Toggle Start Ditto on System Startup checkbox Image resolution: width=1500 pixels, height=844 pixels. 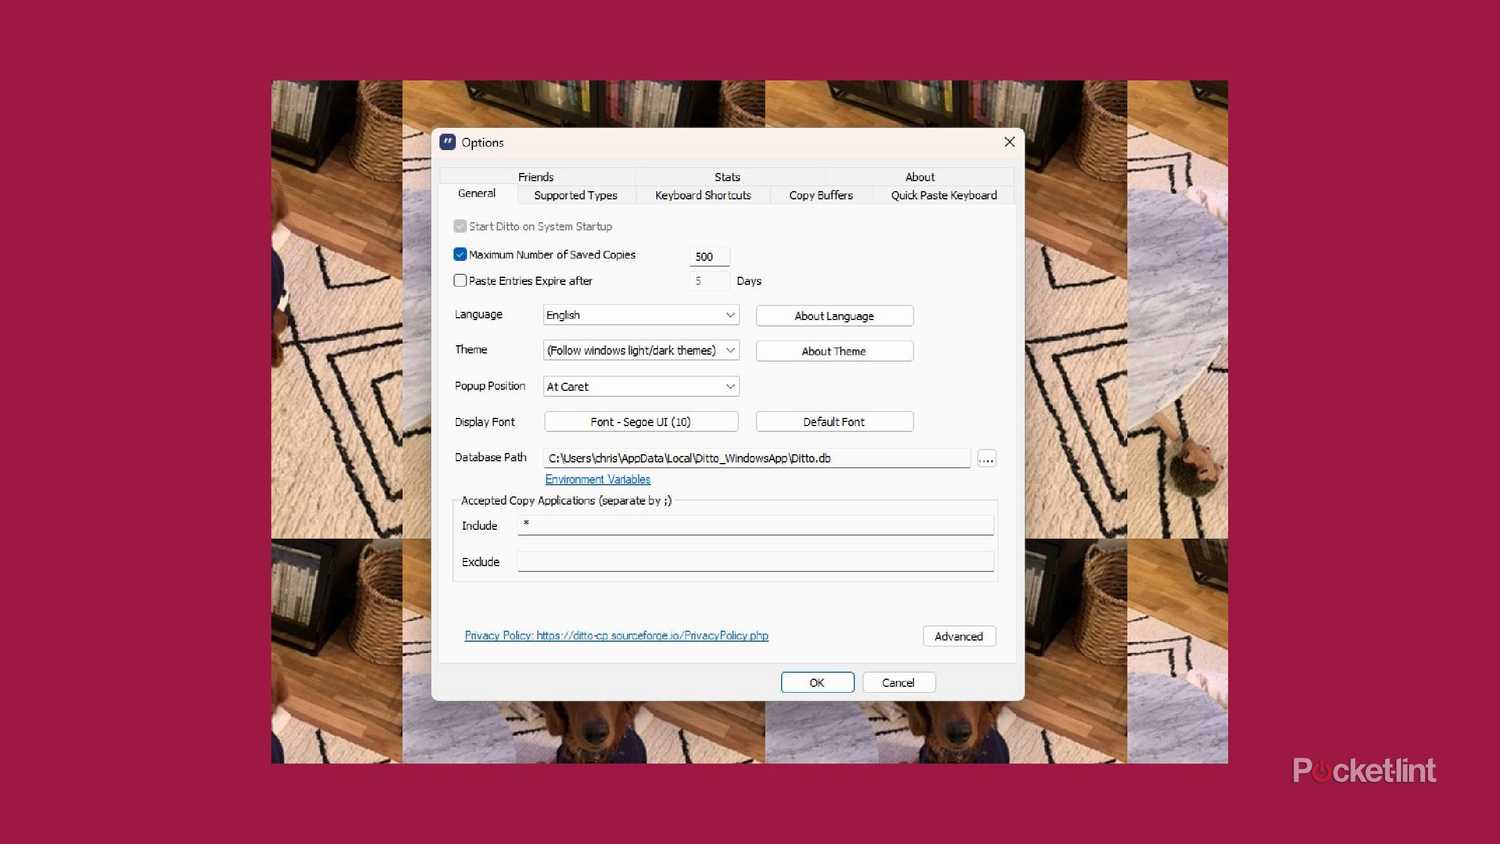[460, 227]
